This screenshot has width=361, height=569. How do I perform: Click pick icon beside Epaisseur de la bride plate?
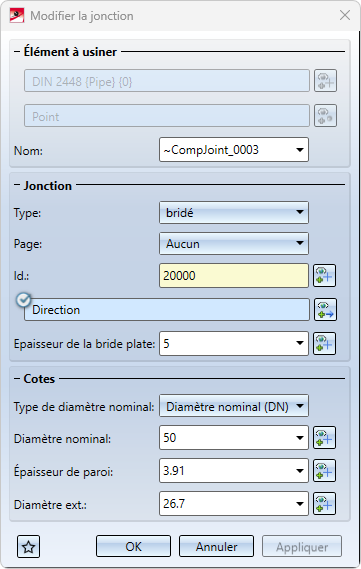pos(324,343)
